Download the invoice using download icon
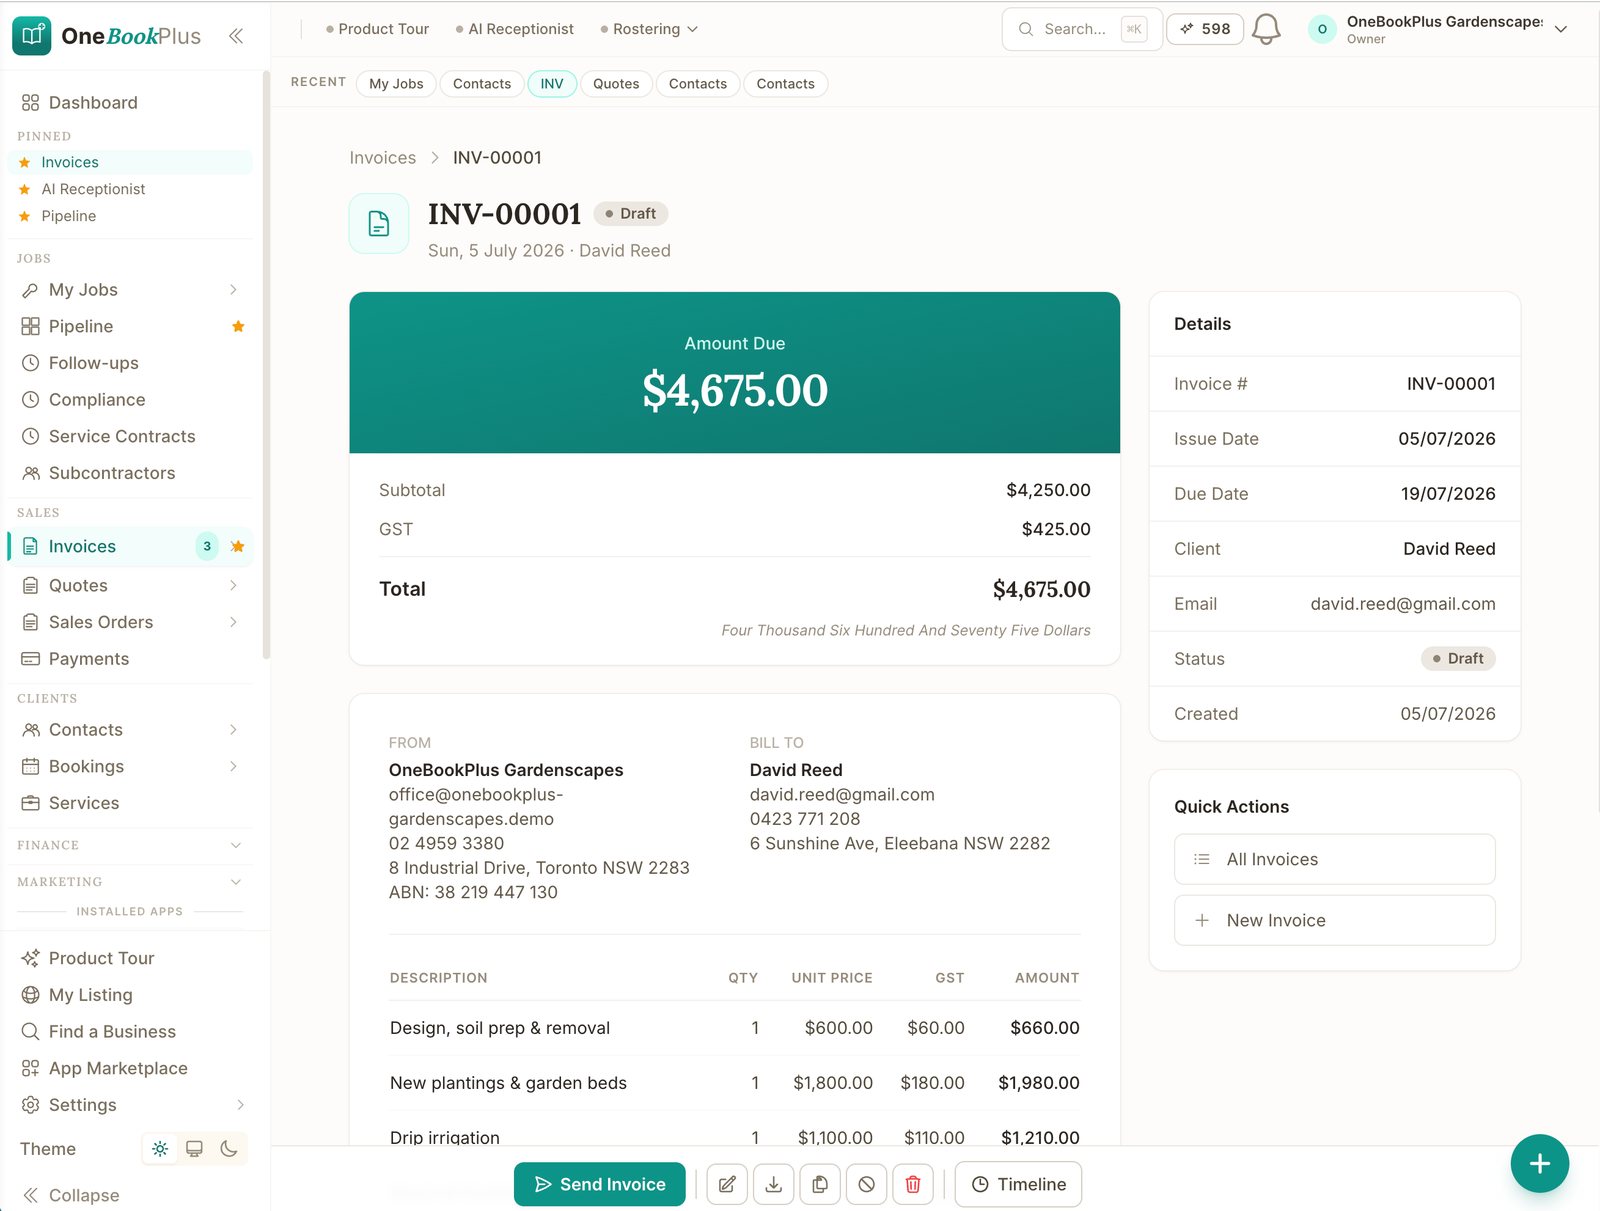This screenshot has height=1211, width=1600. pos(773,1184)
